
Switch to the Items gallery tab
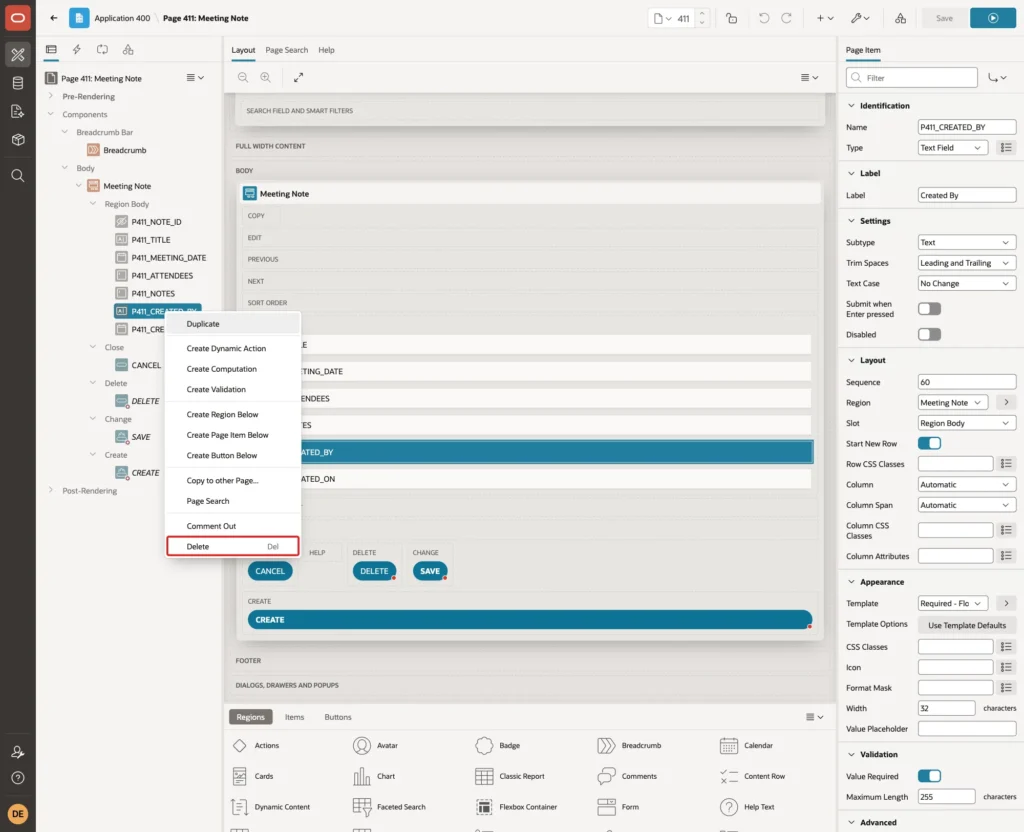click(x=295, y=717)
